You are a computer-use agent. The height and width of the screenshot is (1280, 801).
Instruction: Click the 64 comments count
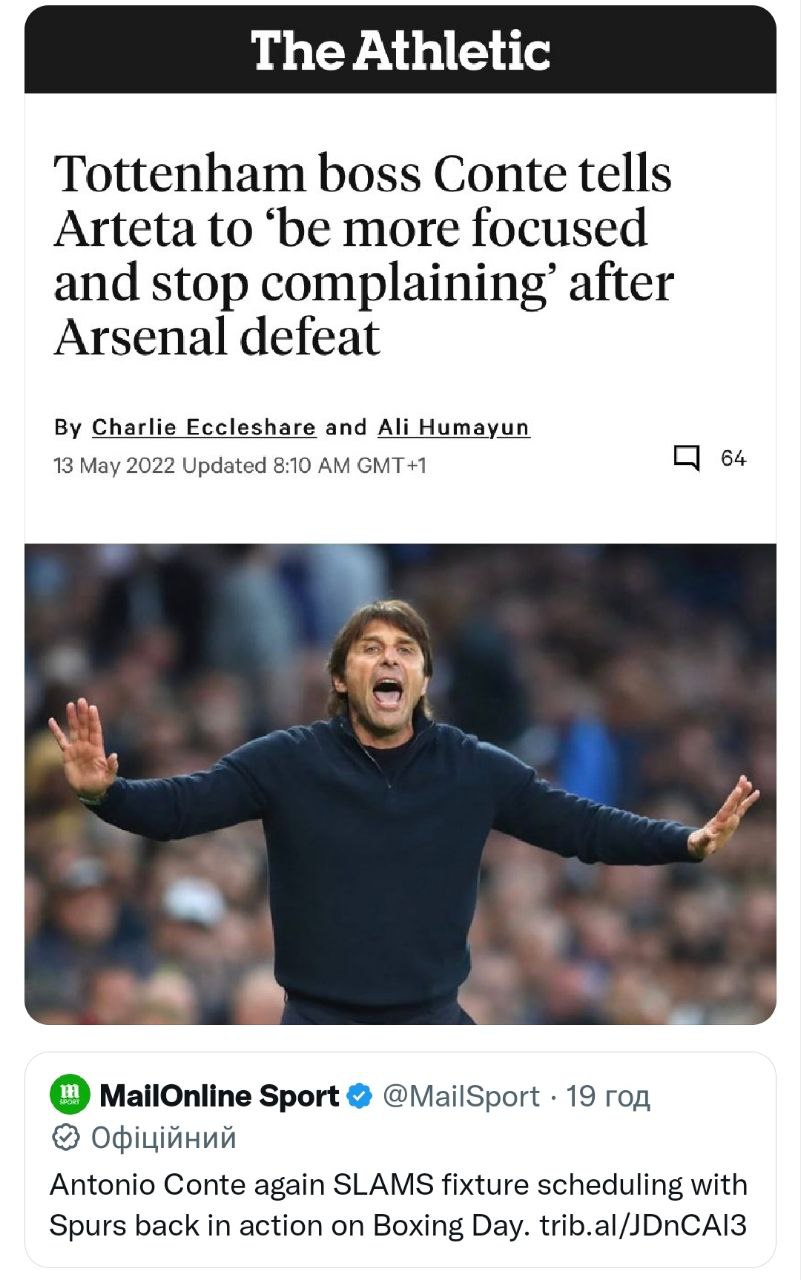(x=733, y=458)
